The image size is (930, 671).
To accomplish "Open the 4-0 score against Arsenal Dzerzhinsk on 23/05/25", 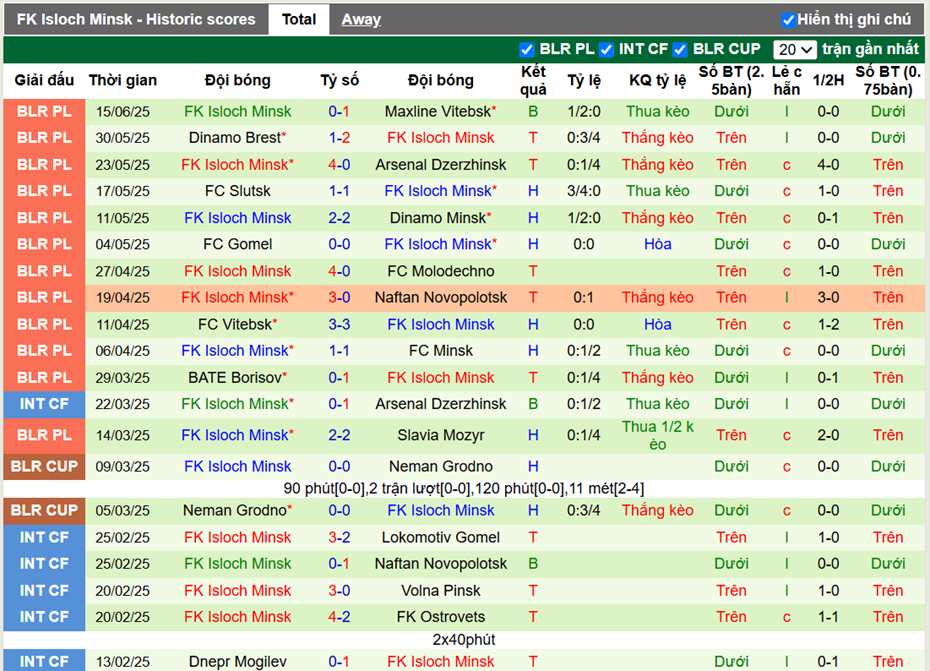I will click(339, 164).
